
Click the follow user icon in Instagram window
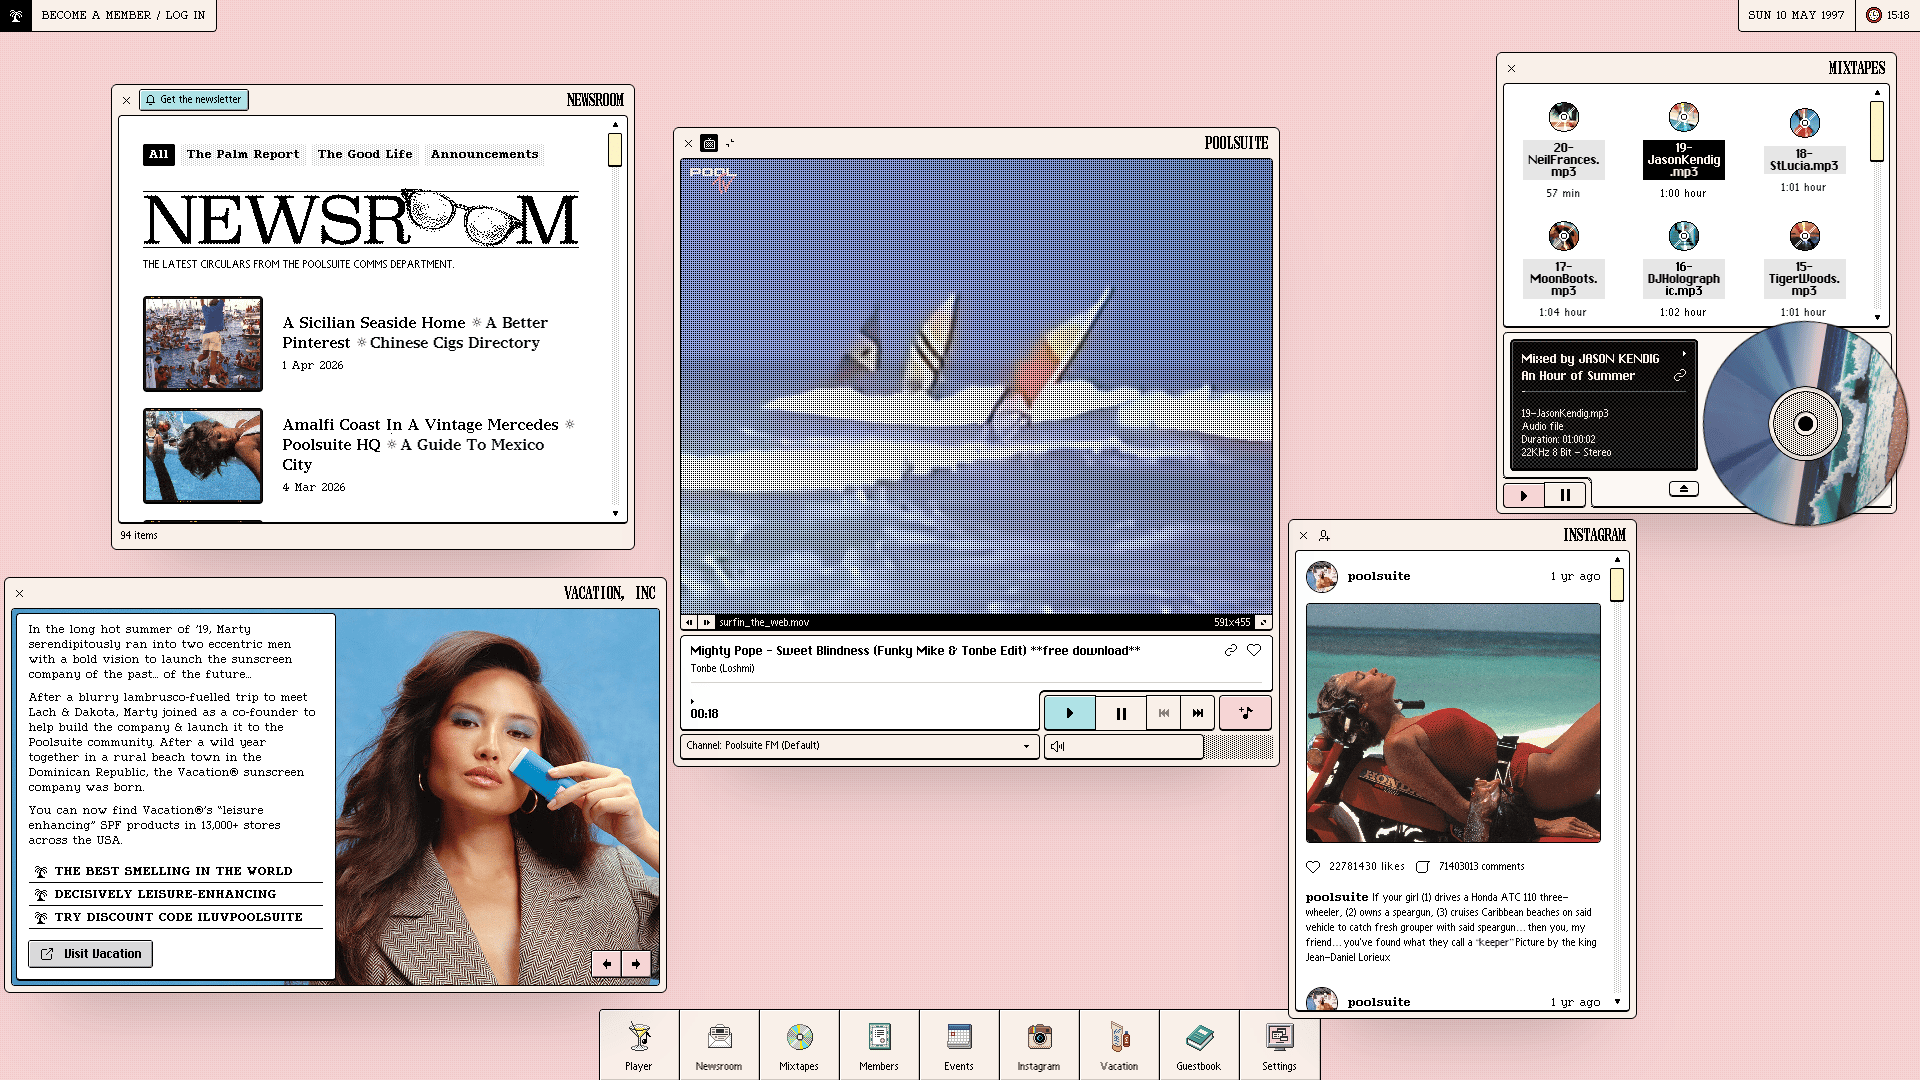[1324, 536]
